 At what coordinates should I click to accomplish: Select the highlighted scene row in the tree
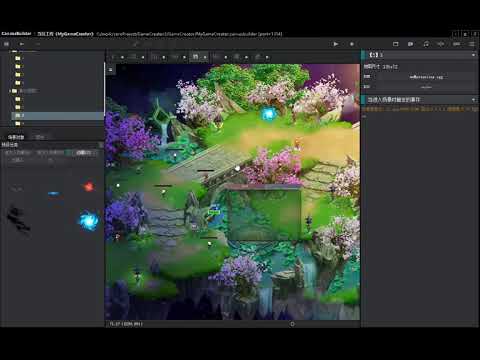click(57, 115)
